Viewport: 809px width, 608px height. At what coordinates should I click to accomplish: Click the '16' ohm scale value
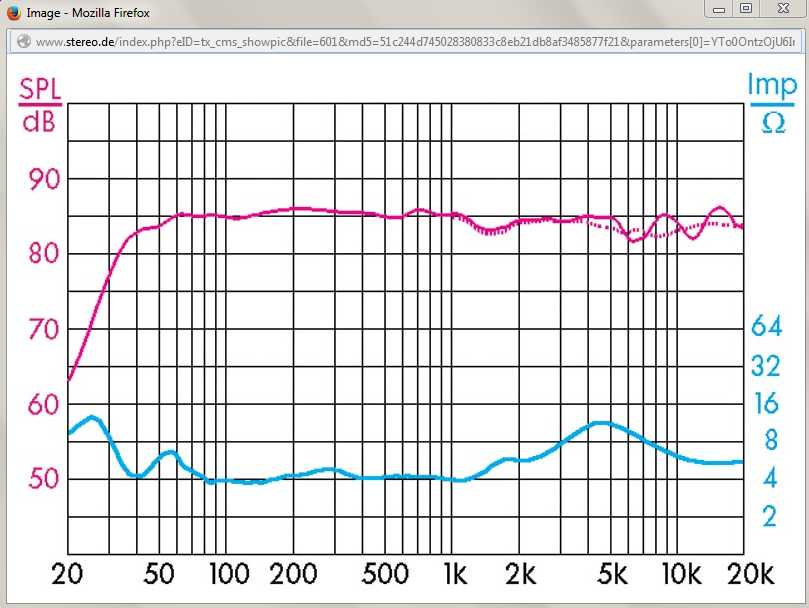point(767,403)
